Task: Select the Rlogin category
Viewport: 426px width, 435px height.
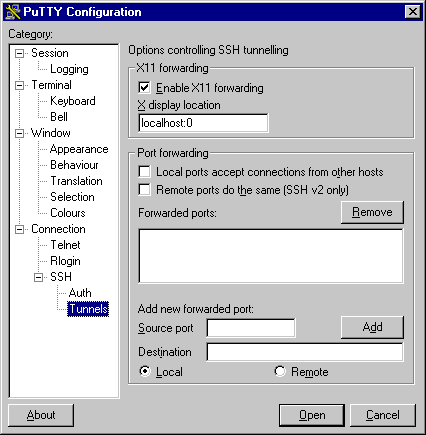Action: coord(65,261)
